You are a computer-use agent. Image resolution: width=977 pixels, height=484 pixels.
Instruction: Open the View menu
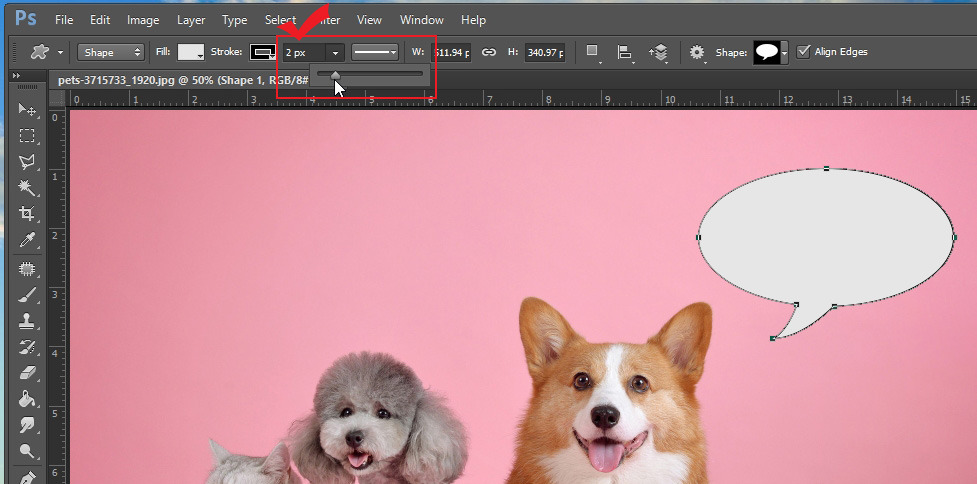[x=369, y=20]
